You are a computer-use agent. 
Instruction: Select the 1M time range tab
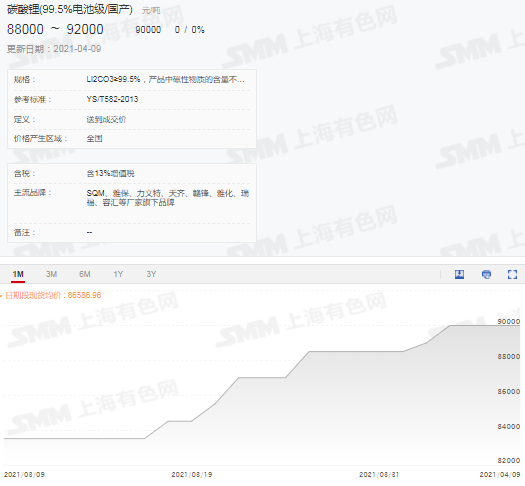18,274
